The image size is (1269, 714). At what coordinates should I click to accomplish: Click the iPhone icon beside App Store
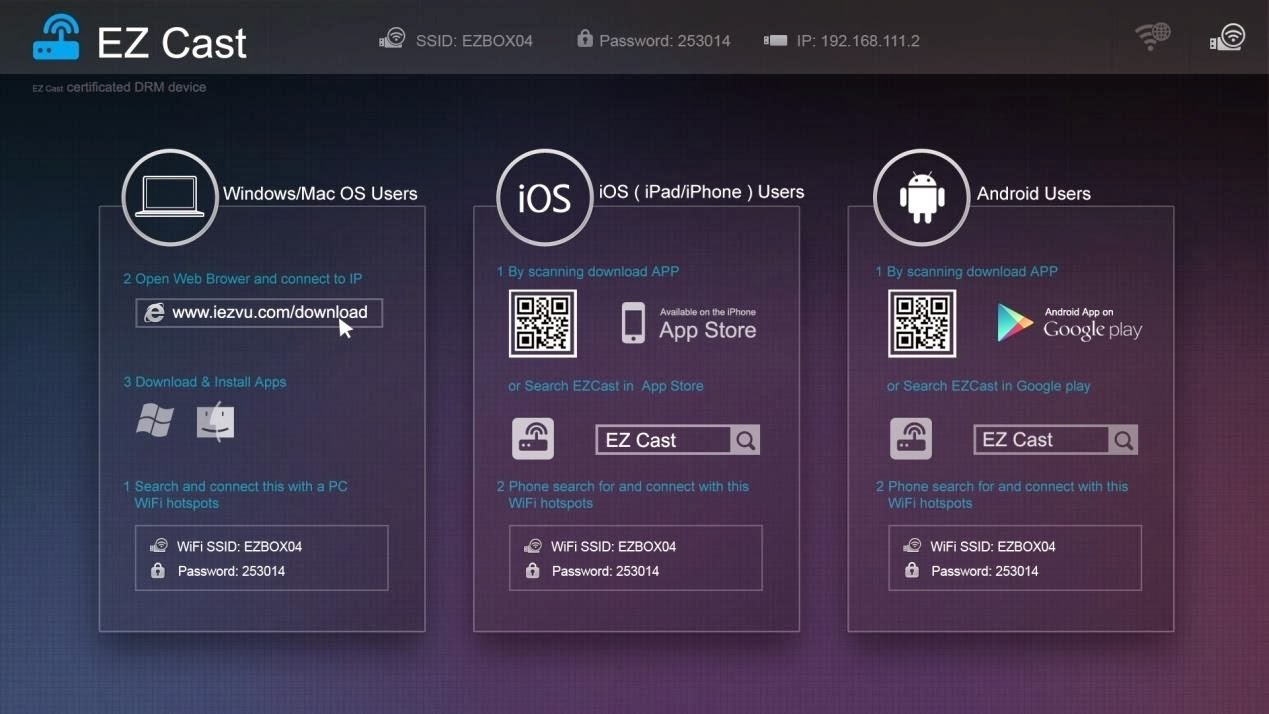(633, 323)
